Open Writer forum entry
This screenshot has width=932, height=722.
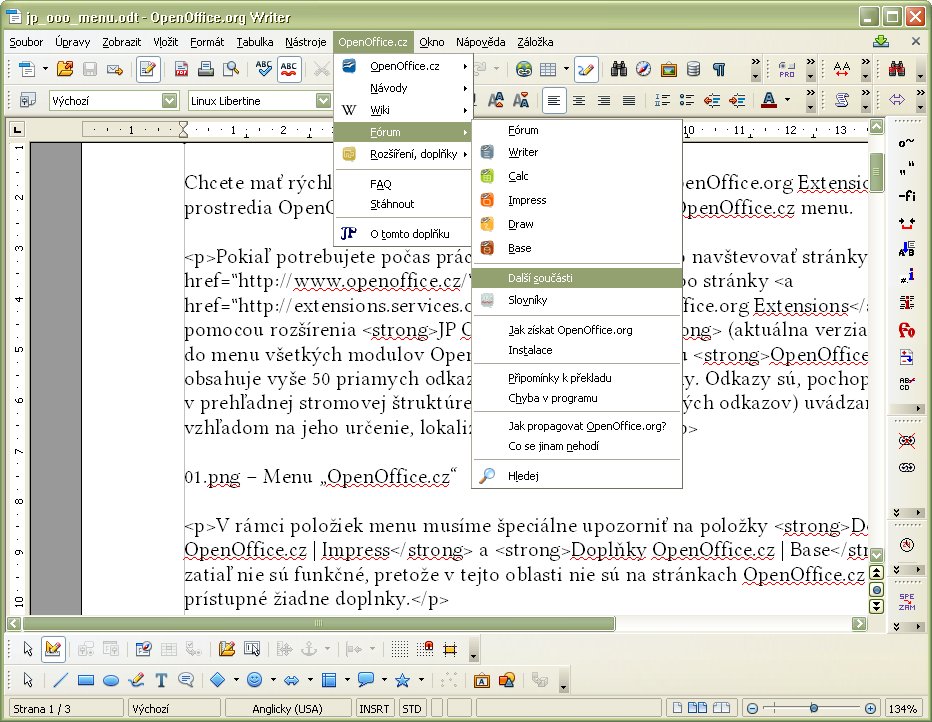click(x=577, y=153)
